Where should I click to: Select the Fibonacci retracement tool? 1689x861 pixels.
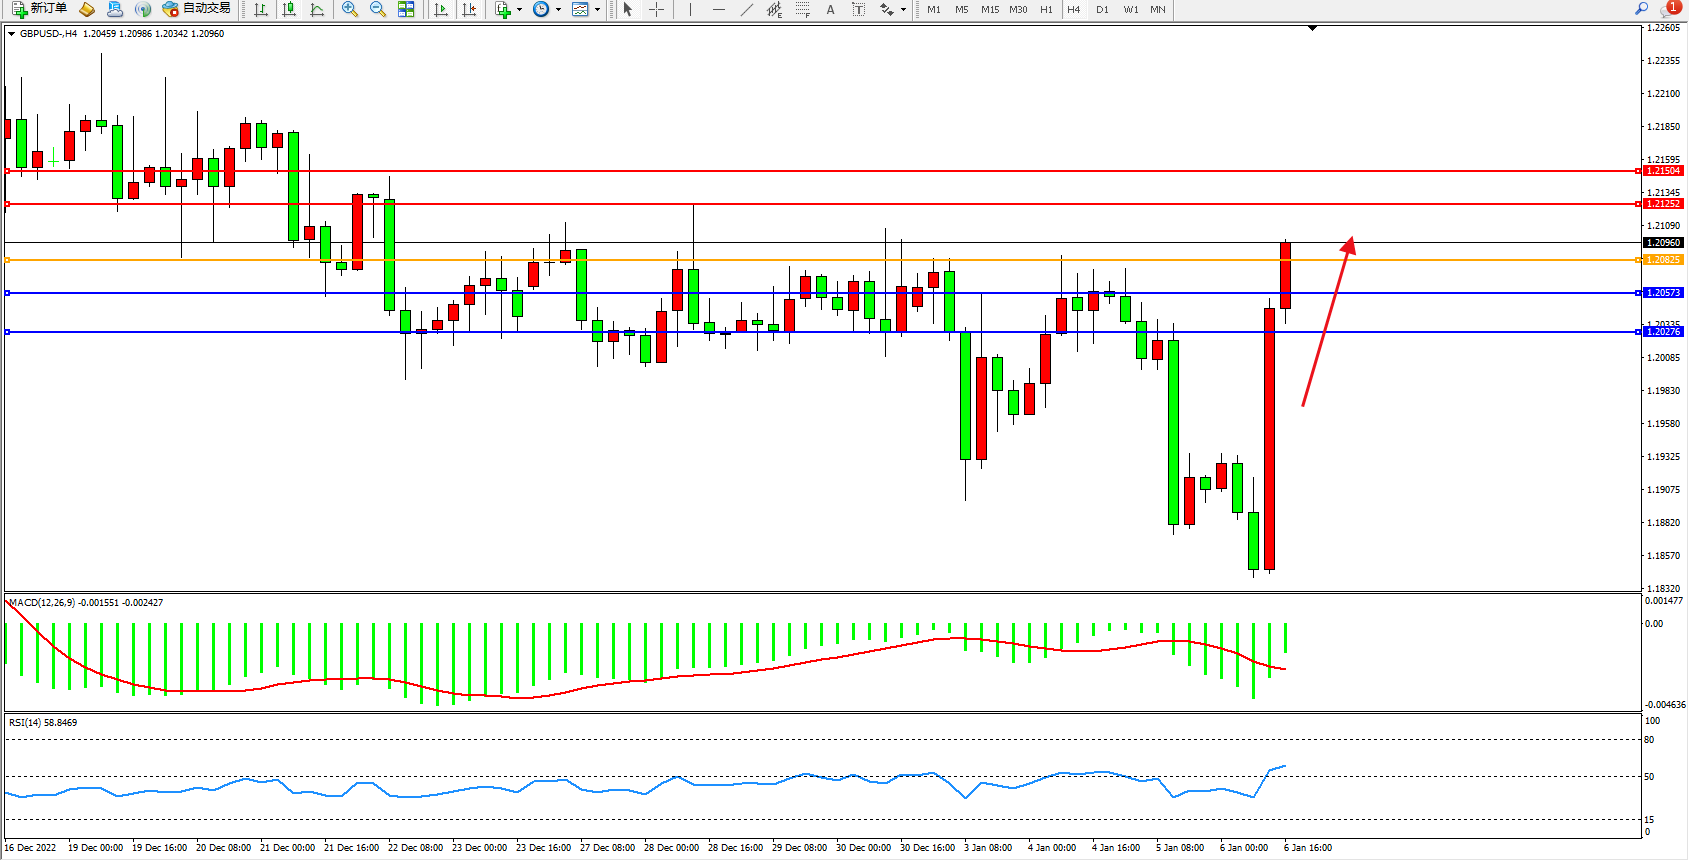[802, 9]
